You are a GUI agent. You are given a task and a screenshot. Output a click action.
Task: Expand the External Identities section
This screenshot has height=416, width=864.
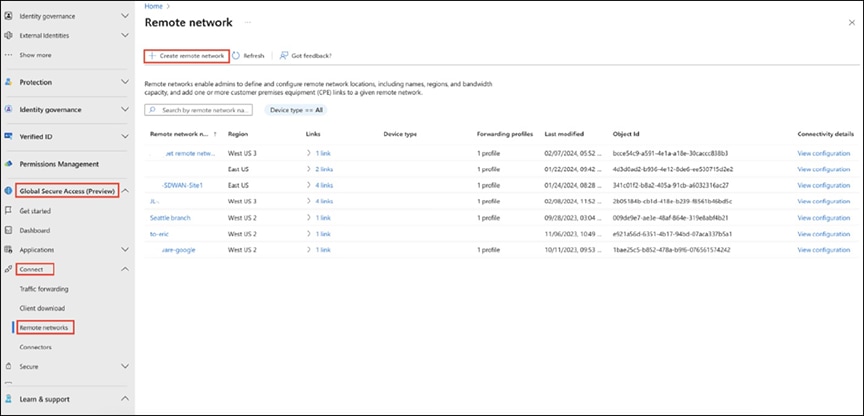tap(125, 35)
